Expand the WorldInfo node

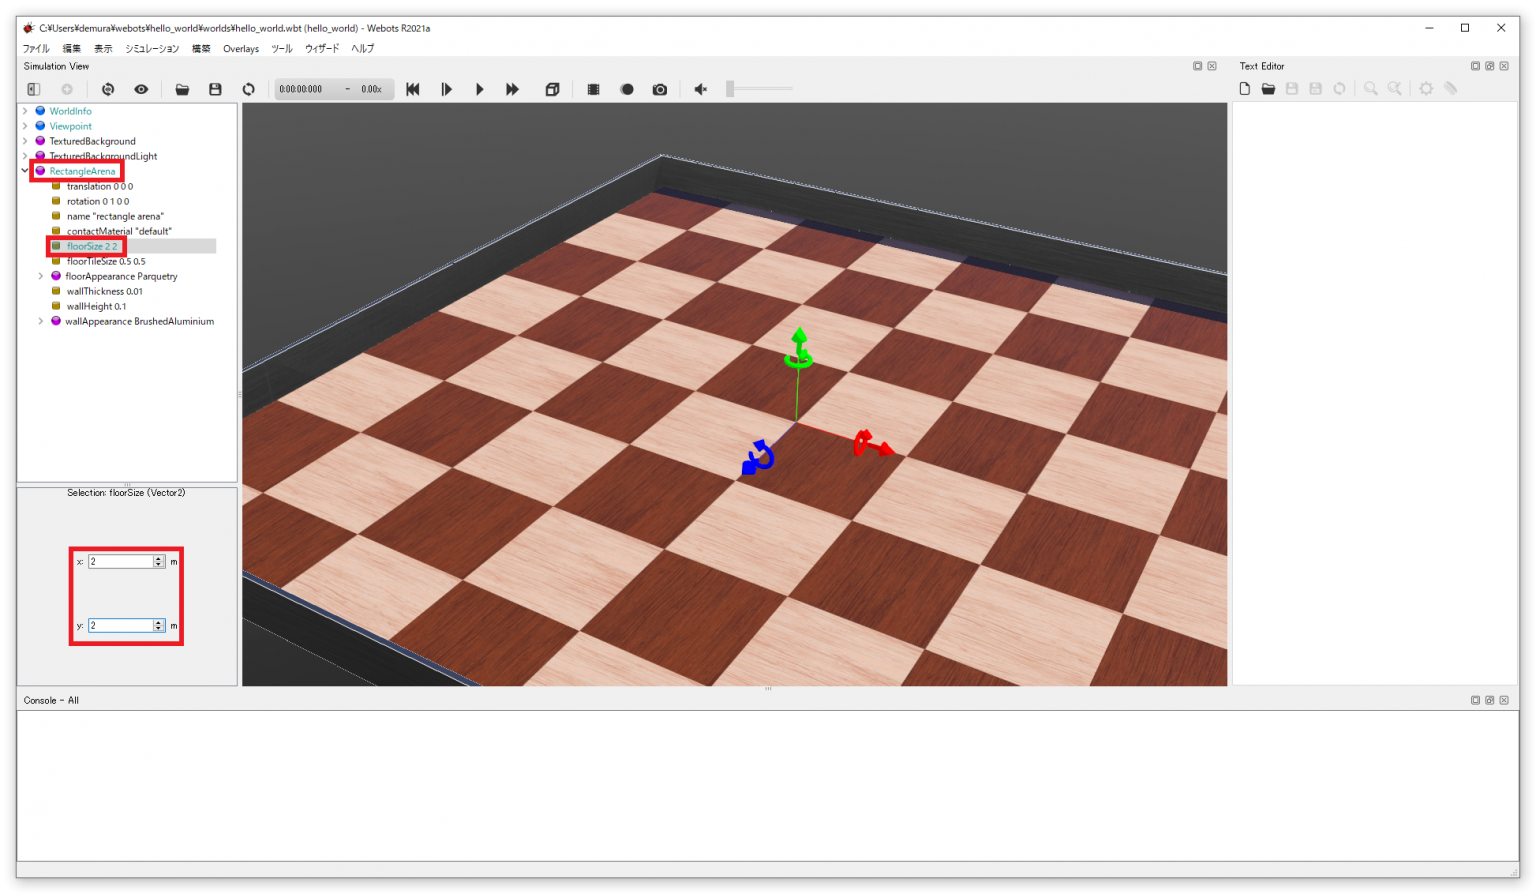pyautogui.click(x=25, y=110)
